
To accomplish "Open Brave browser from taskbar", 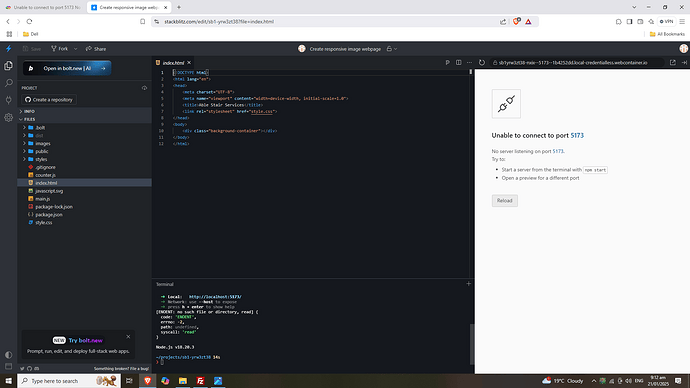I will 147,381.
